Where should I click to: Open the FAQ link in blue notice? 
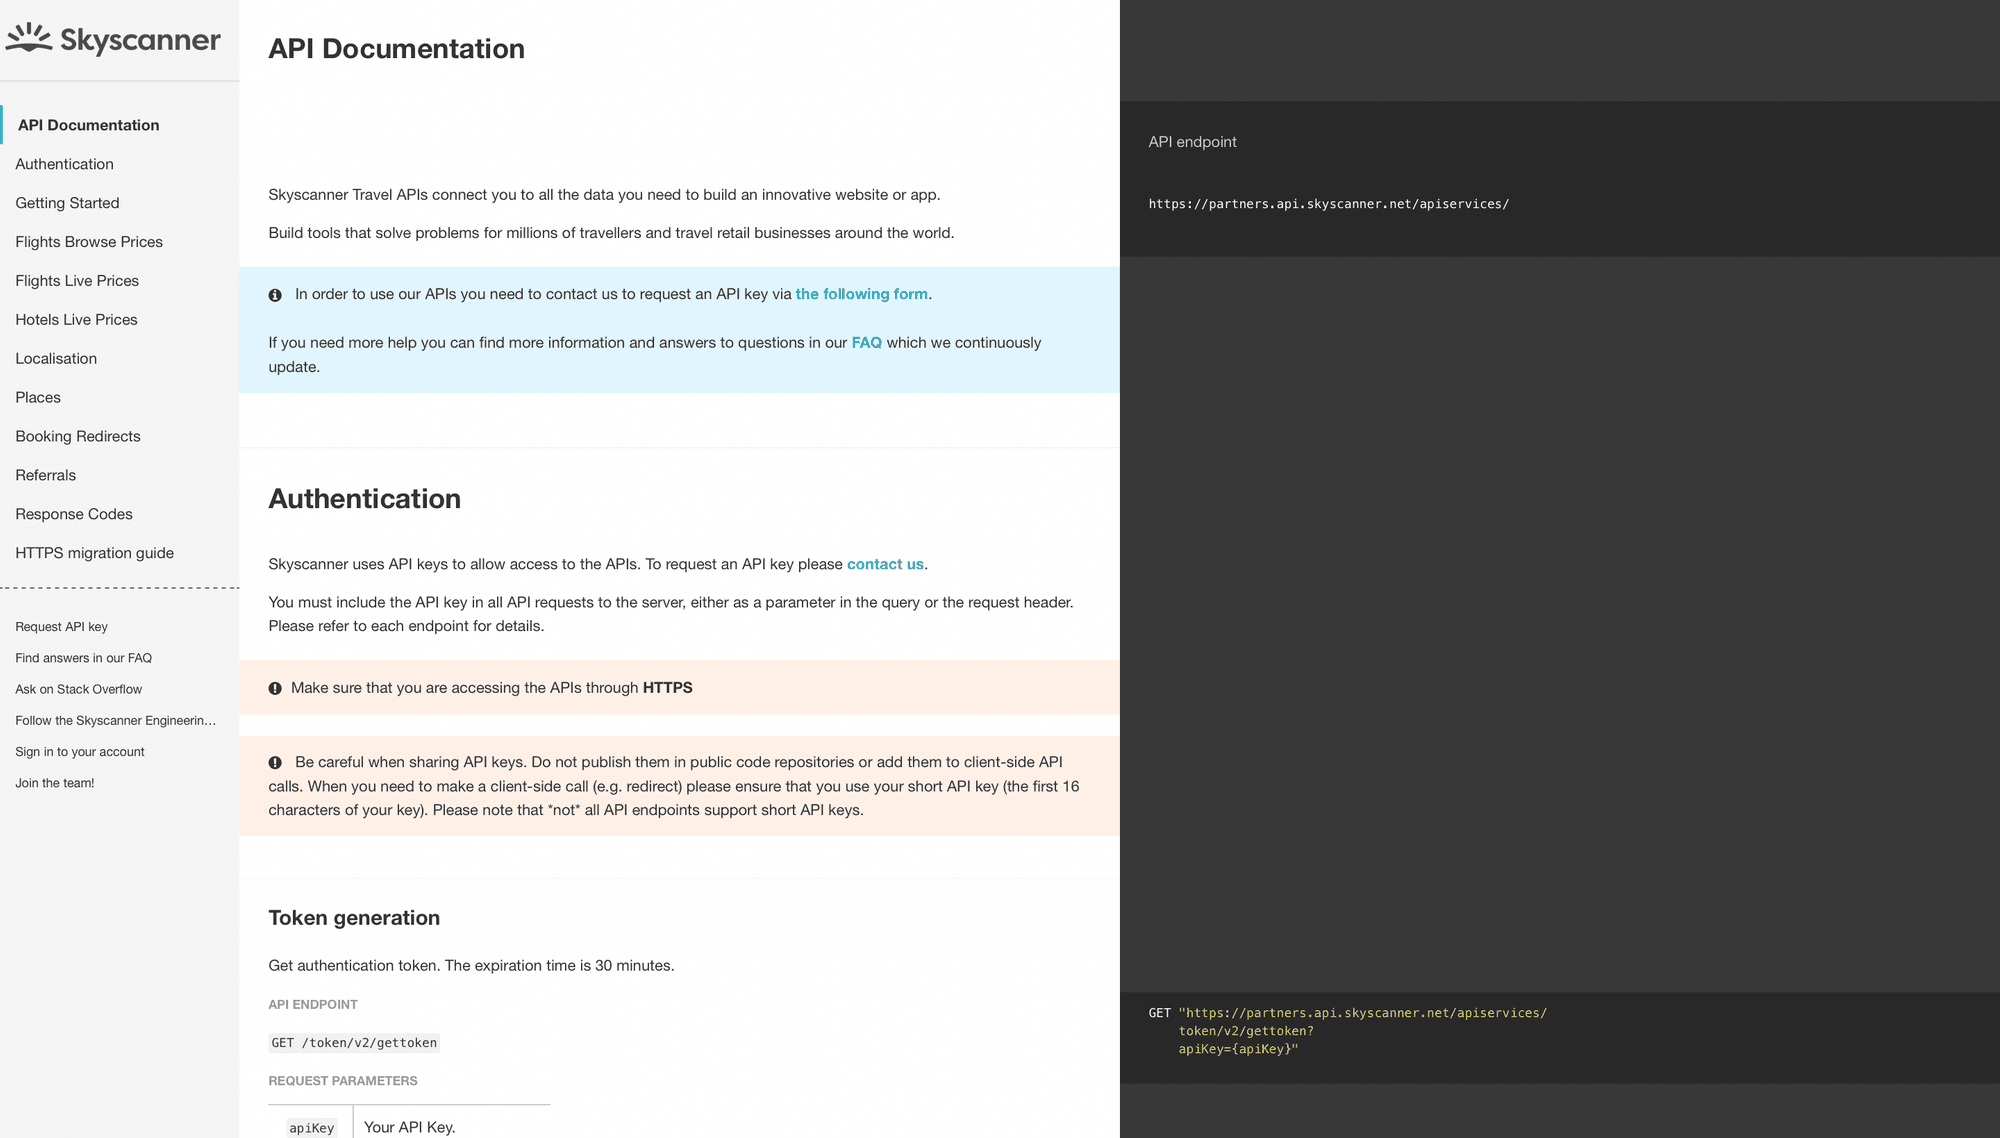click(866, 343)
